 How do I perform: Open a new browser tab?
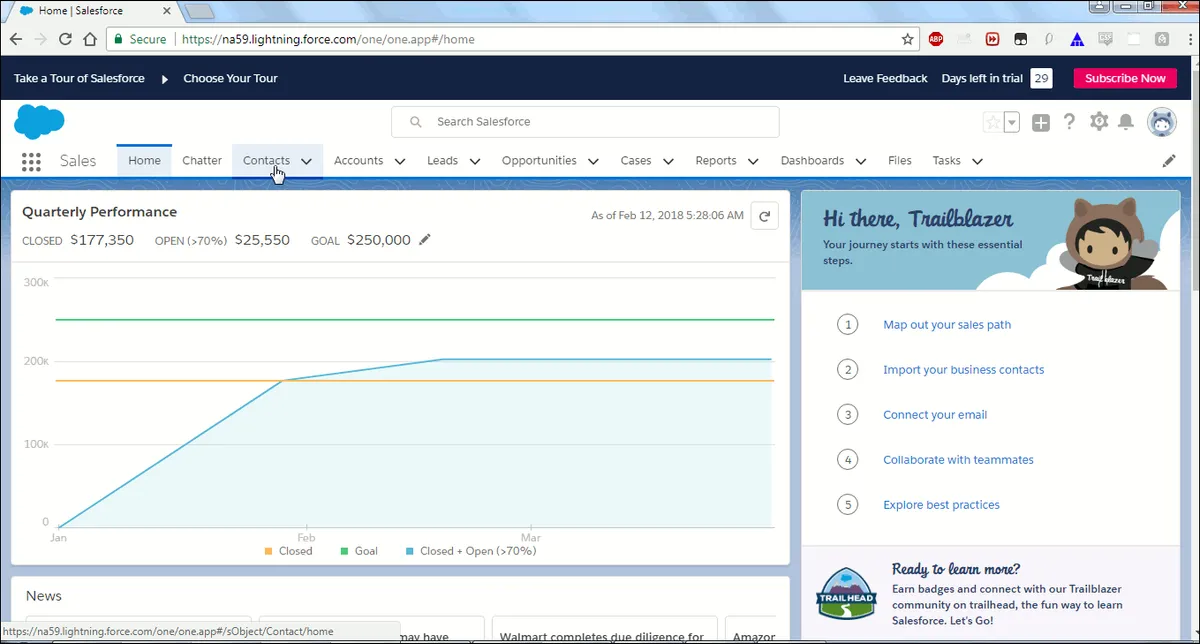tap(200, 12)
